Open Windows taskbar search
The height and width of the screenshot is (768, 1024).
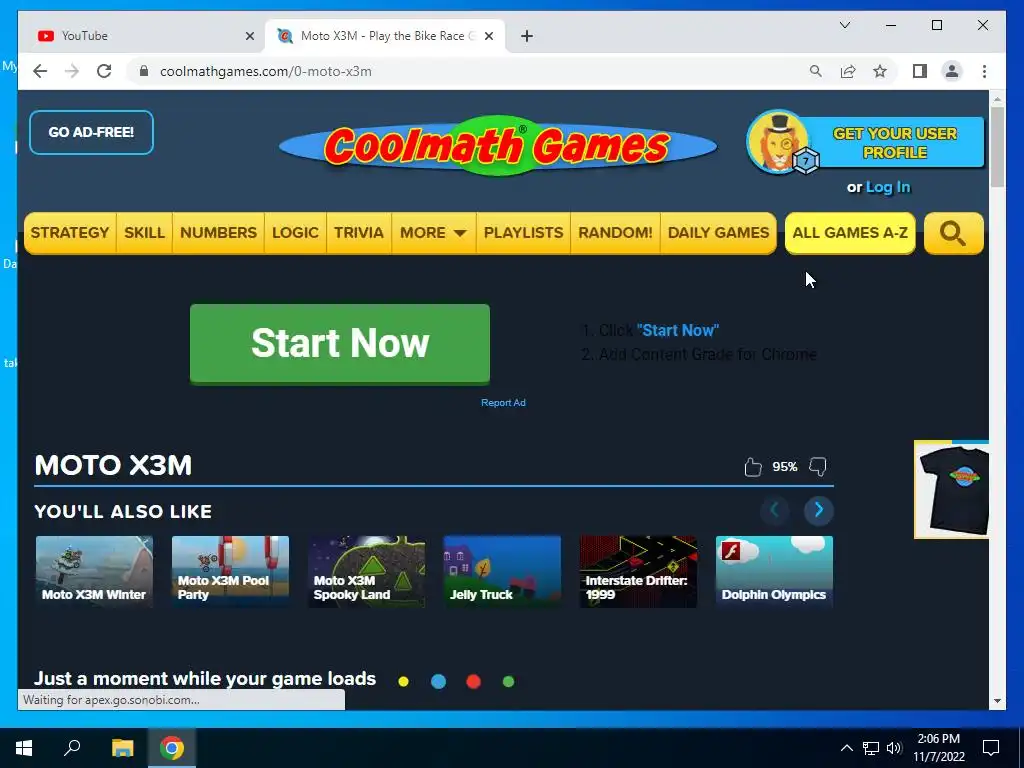(x=72, y=748)
